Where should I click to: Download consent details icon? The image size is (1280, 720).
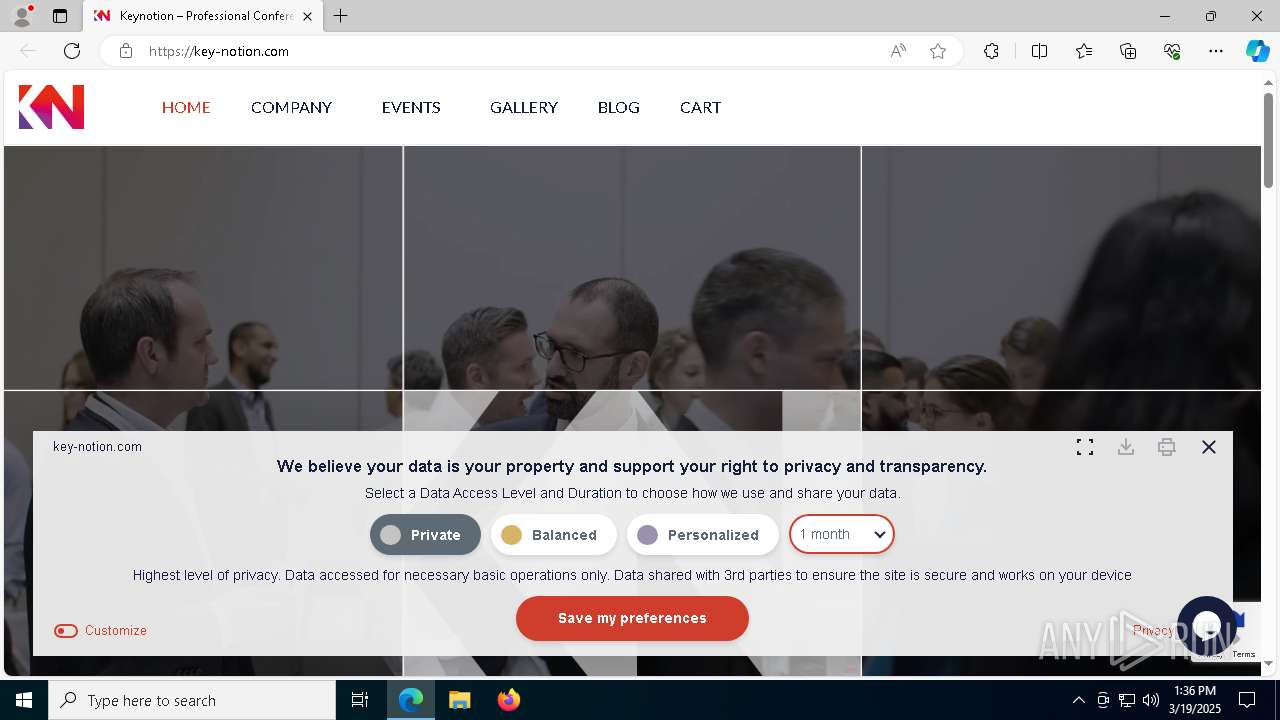pyautogui.click(x=1126, y=447)
